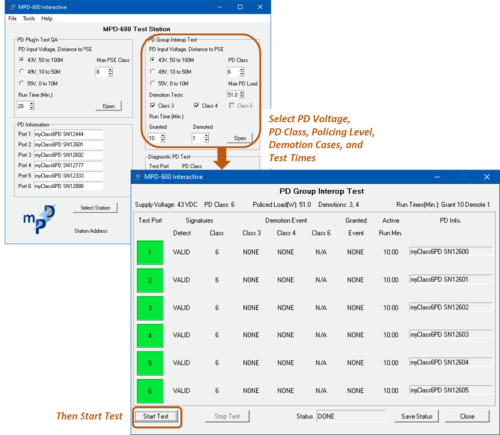500x435 pixels.
Task: Minimize the PD Group Interop Test window
Action: point(437,177)
